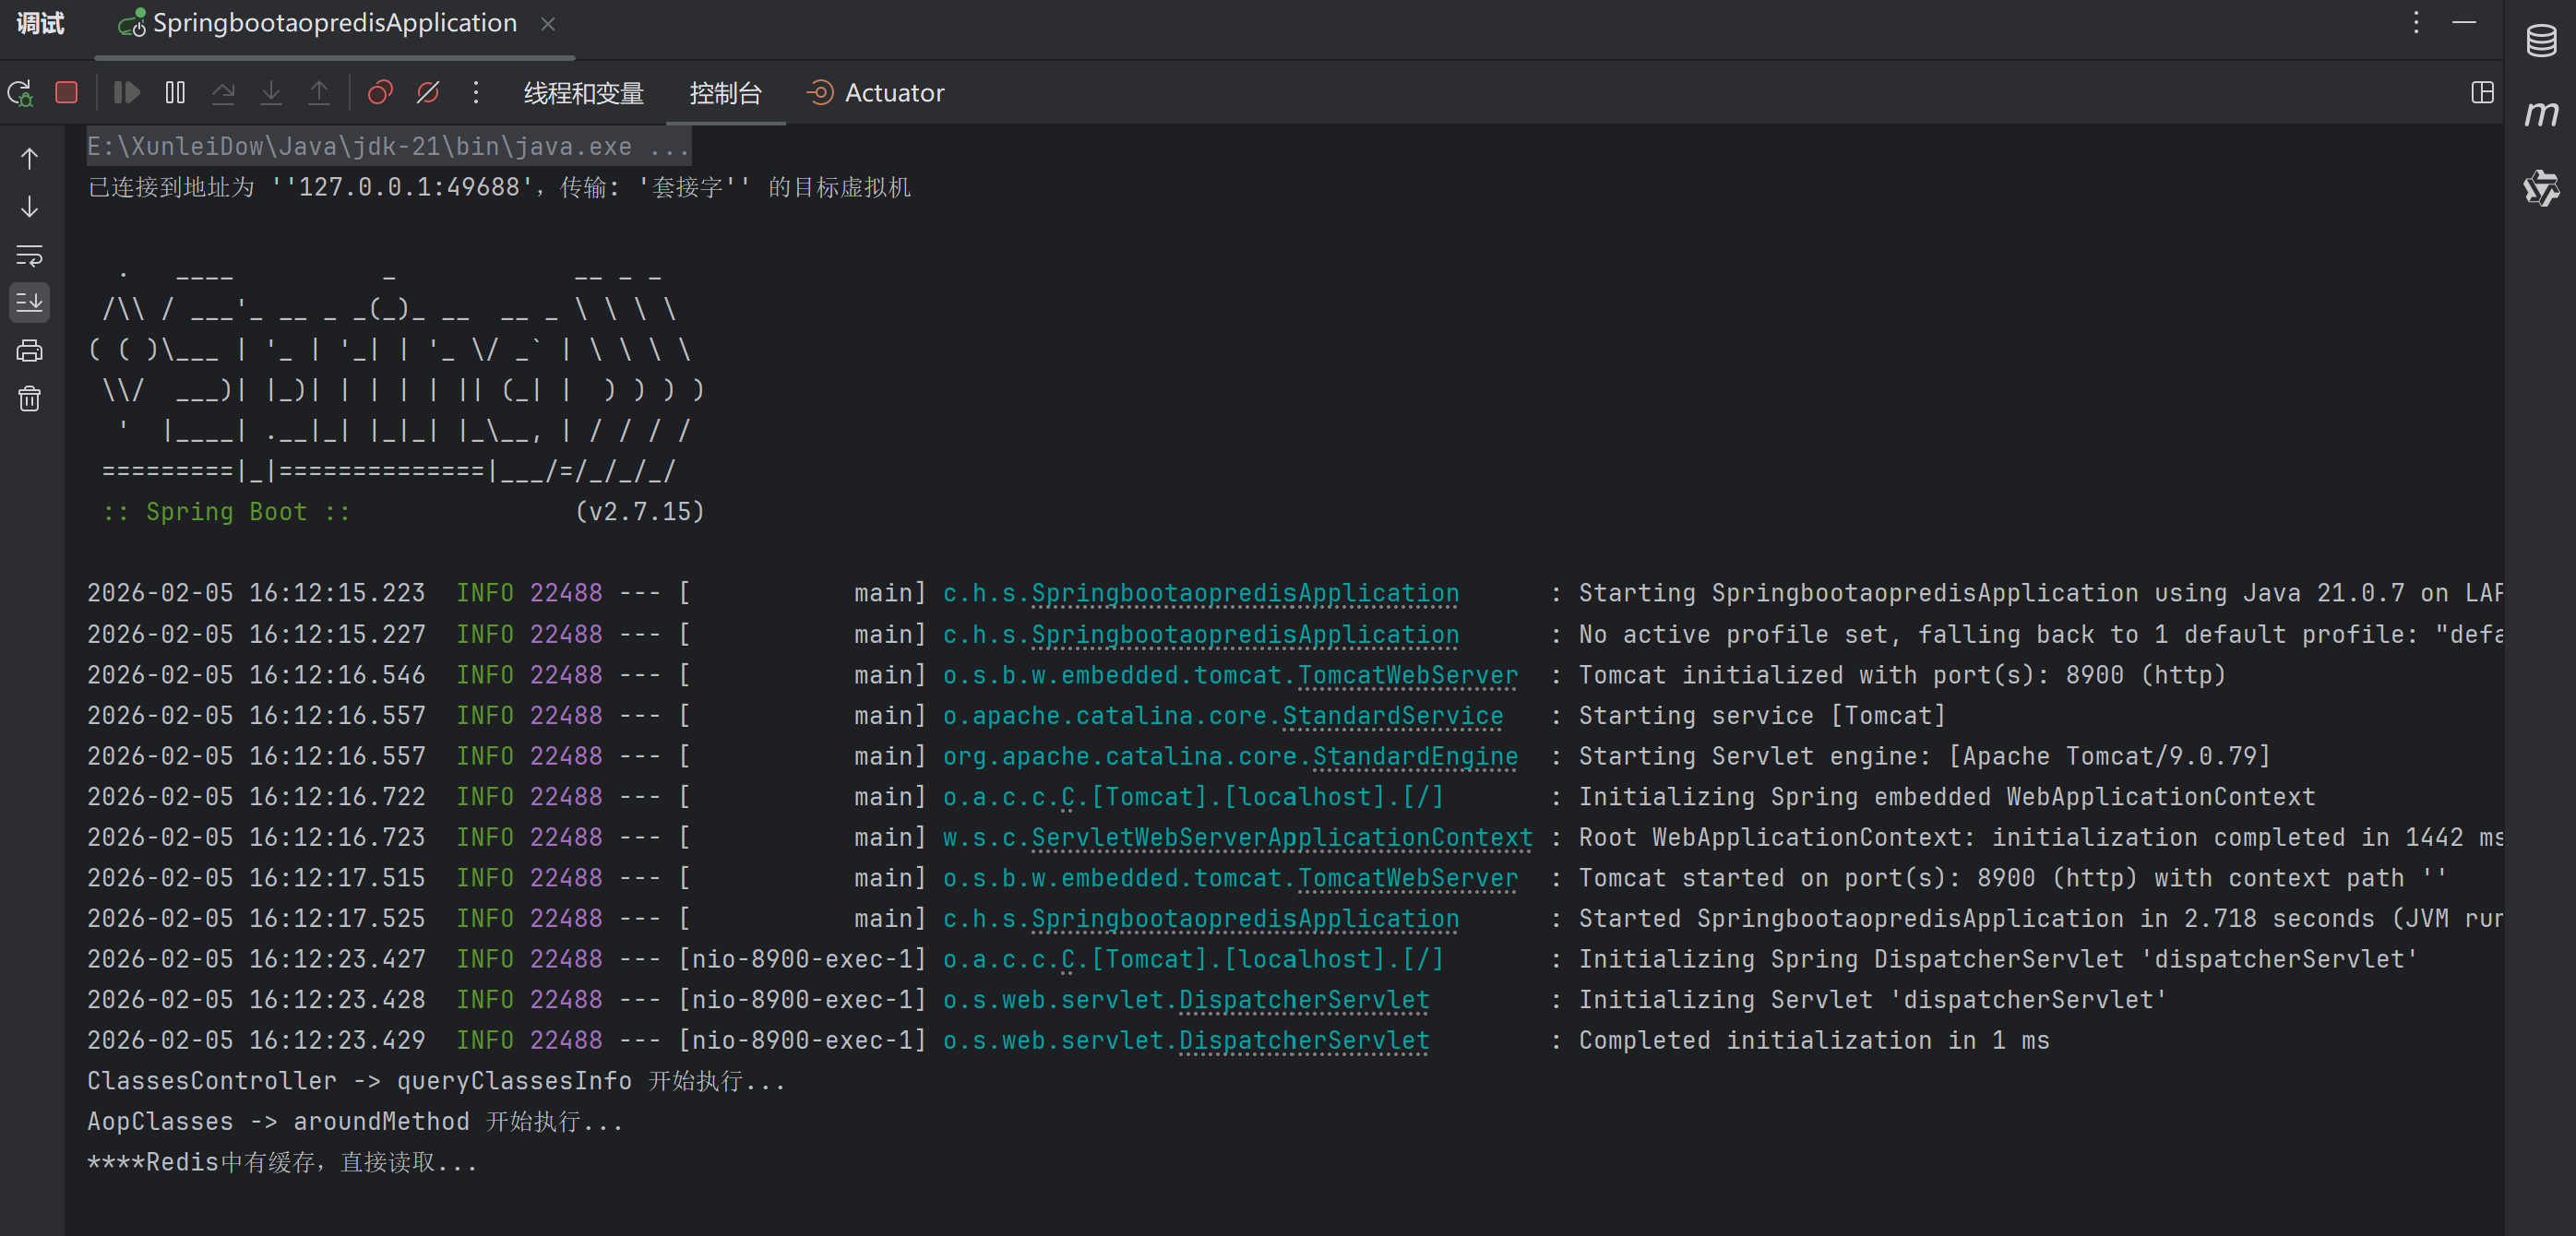Open the debug tool window options menu
Image resolution: width=2576 pixels, height=1236 pixels.
coord(2416,23)
